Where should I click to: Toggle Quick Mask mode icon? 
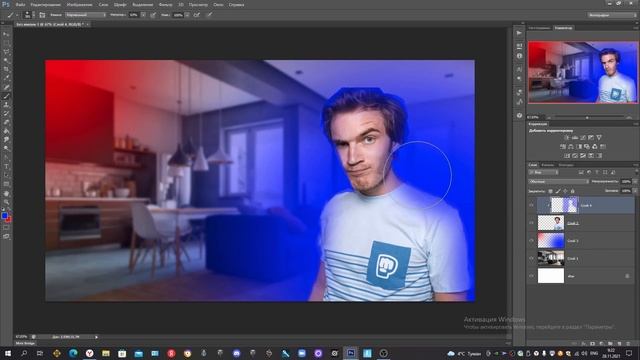[6, 228]
